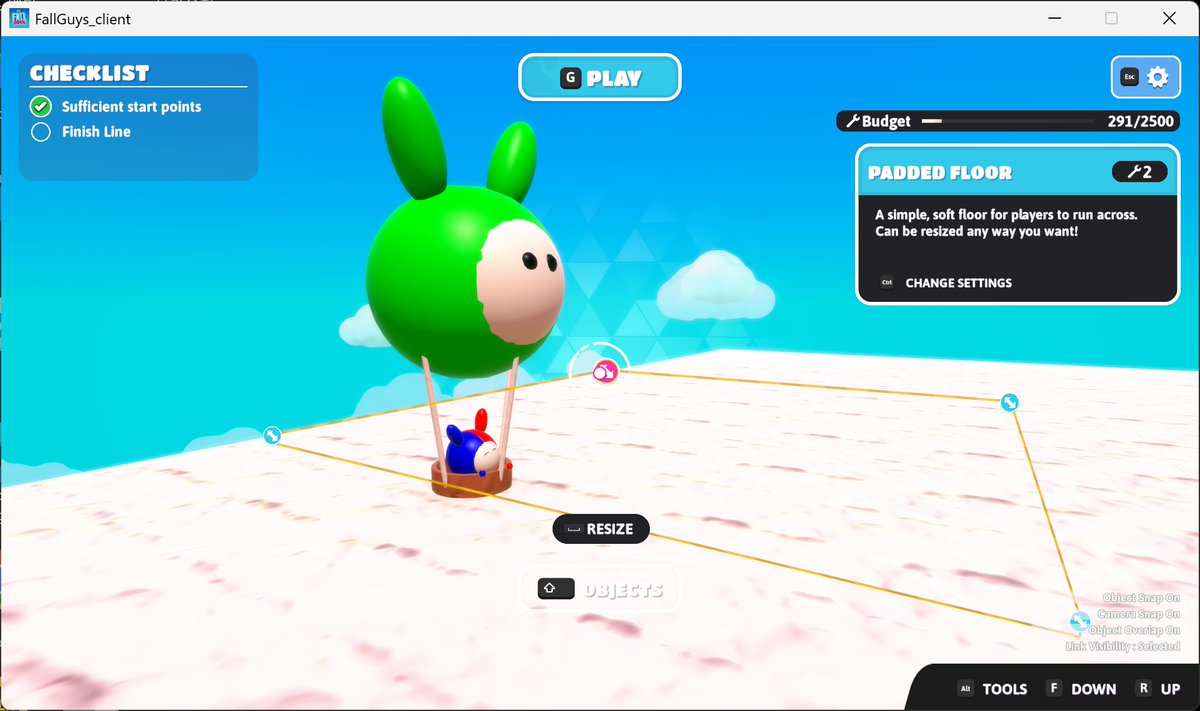Click the Object Snap On status text

1141,598
